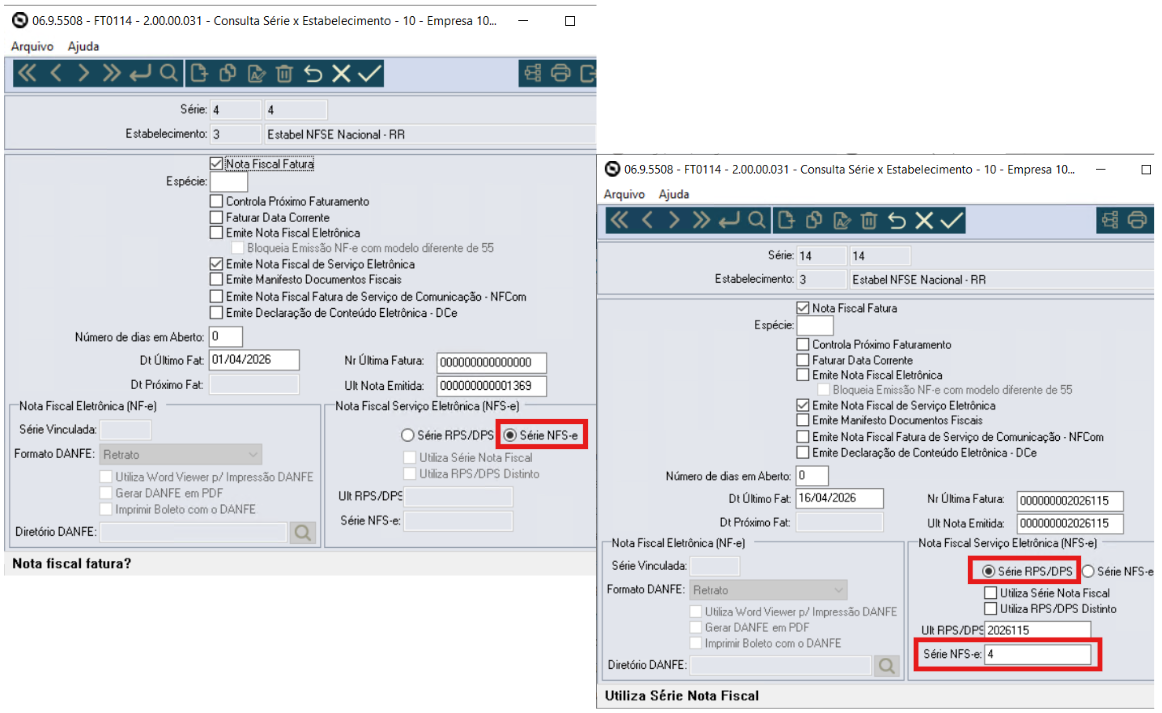The width and height of the screenshot is (1162, 713).
Task: Select Série RPS/DPS radio in left window
Action: (408, 435)
